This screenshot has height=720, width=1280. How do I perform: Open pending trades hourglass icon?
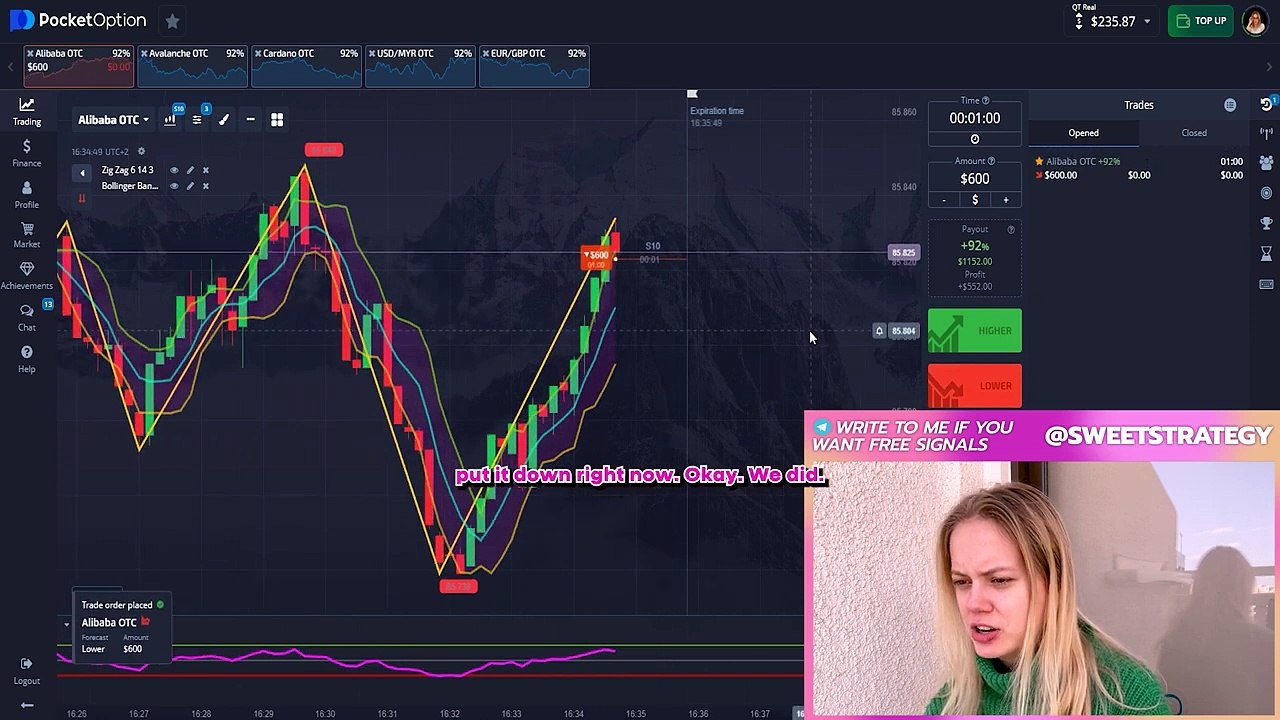(x=1266, y=254)
